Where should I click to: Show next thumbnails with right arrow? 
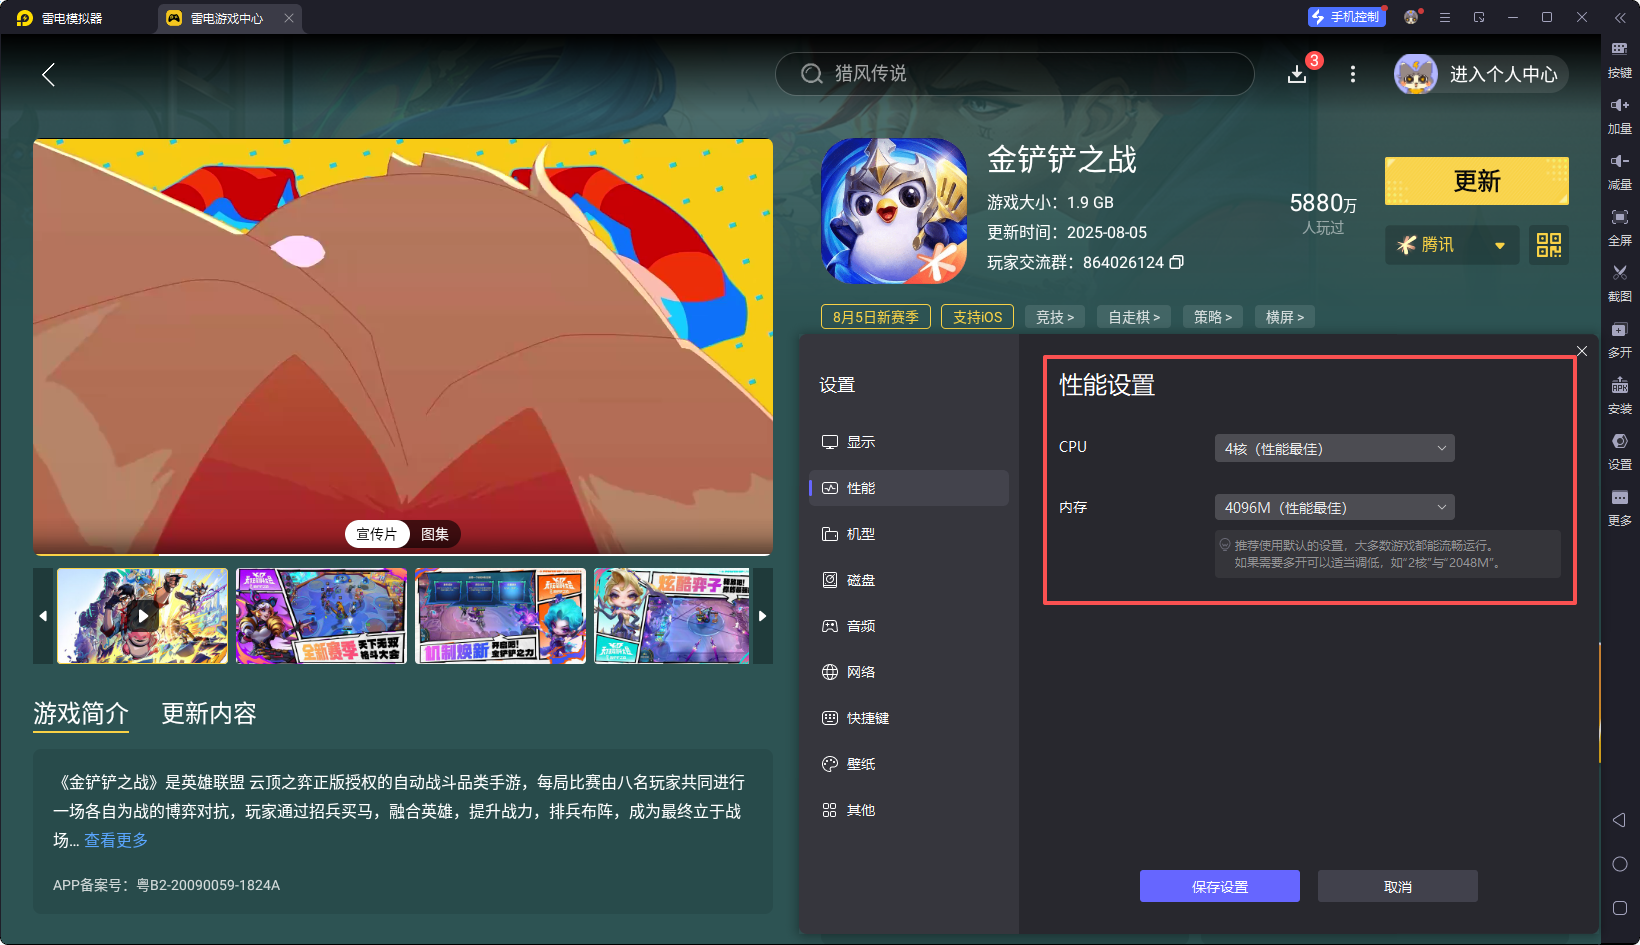pyautogui.click(x=763, y=616)
